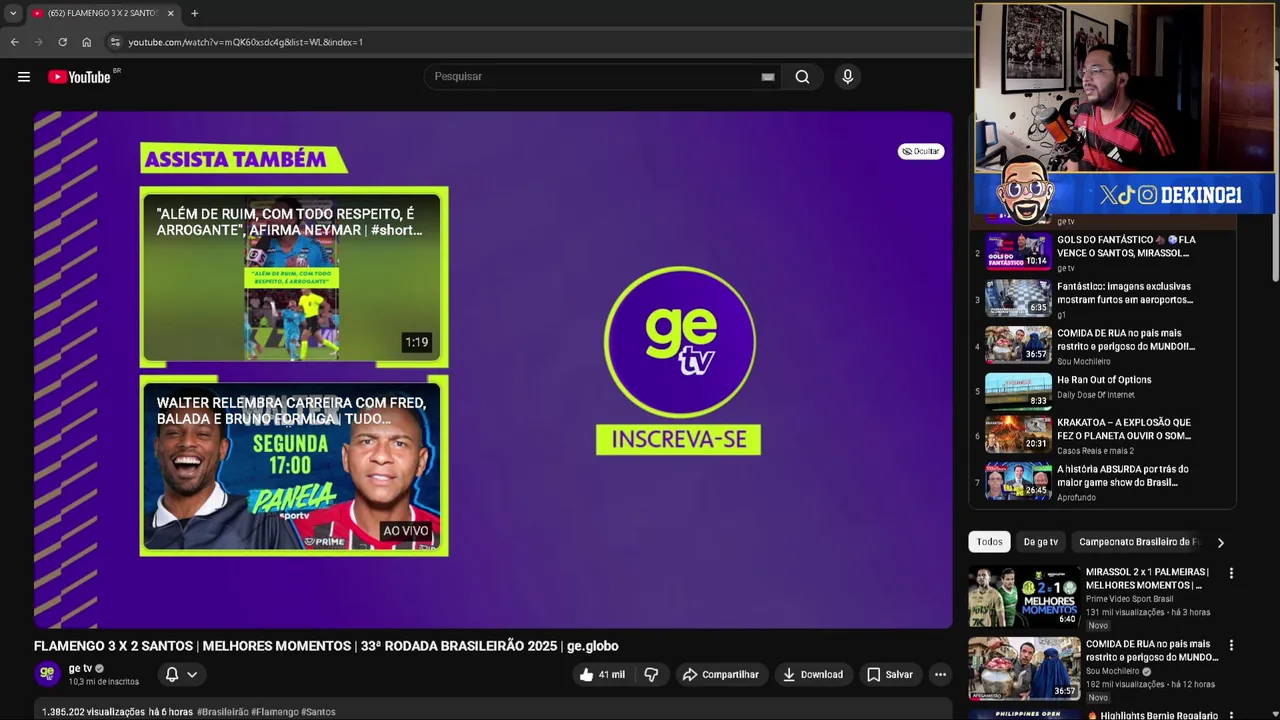Image resolution: width=1280 pixels, height=720 pixels.
Task: Click the #Flamengo hashtag
Action: [x=274, y=712]
